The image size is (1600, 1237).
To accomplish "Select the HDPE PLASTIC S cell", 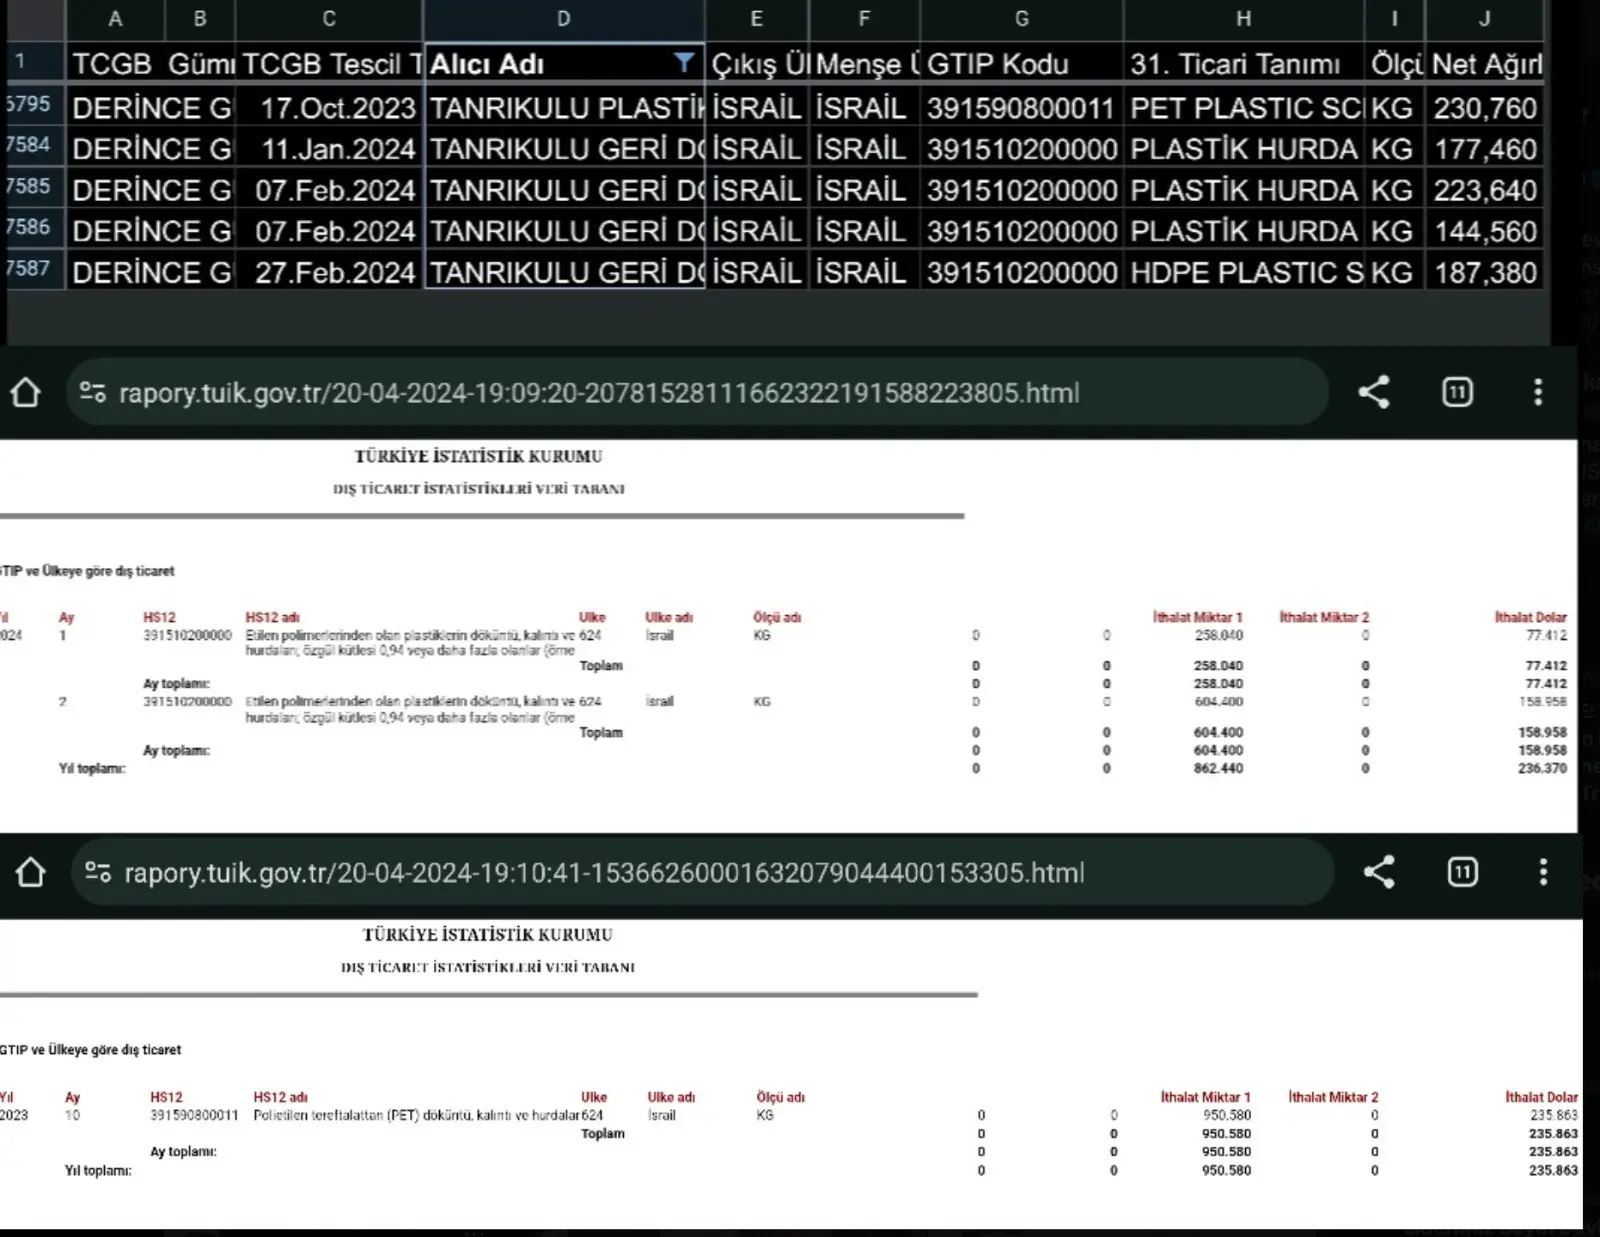I will click(x=1243, y=272).
